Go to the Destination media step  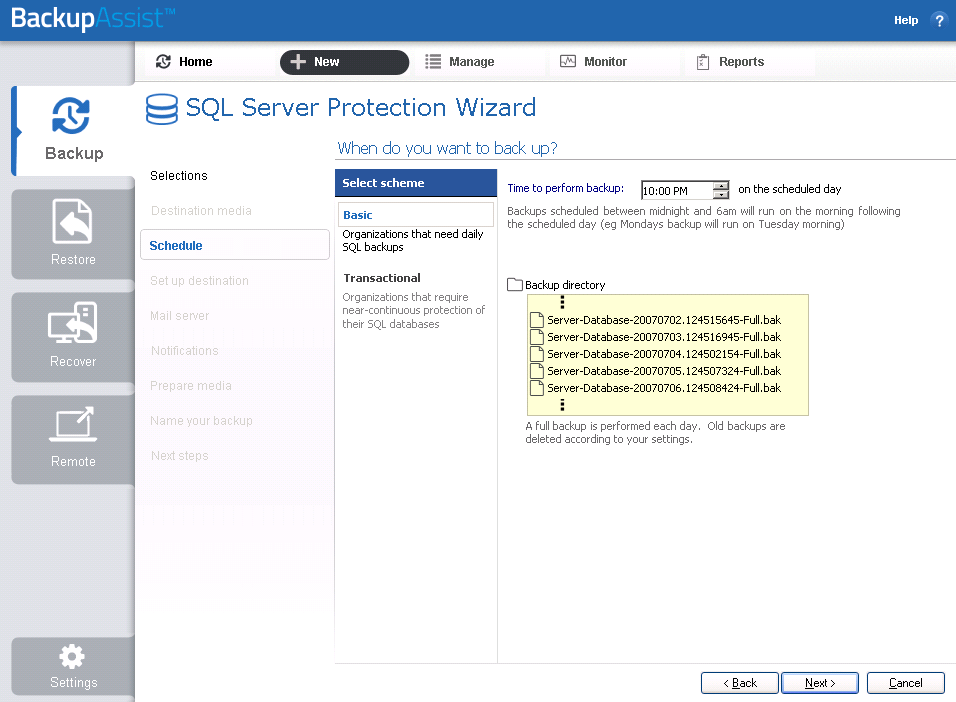pyautogui.click(x=201, y=210)
